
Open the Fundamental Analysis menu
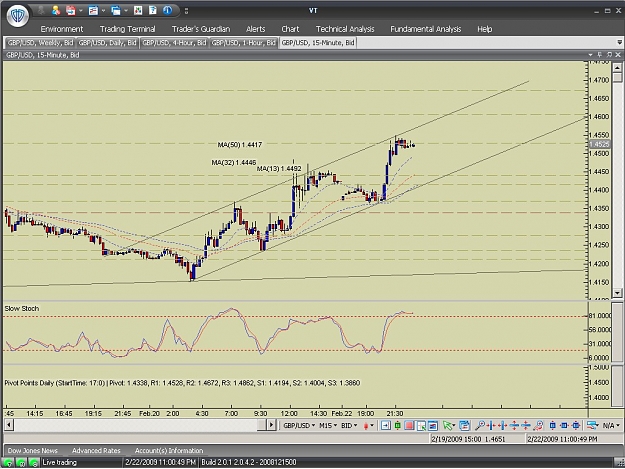[x=425, y=29]
